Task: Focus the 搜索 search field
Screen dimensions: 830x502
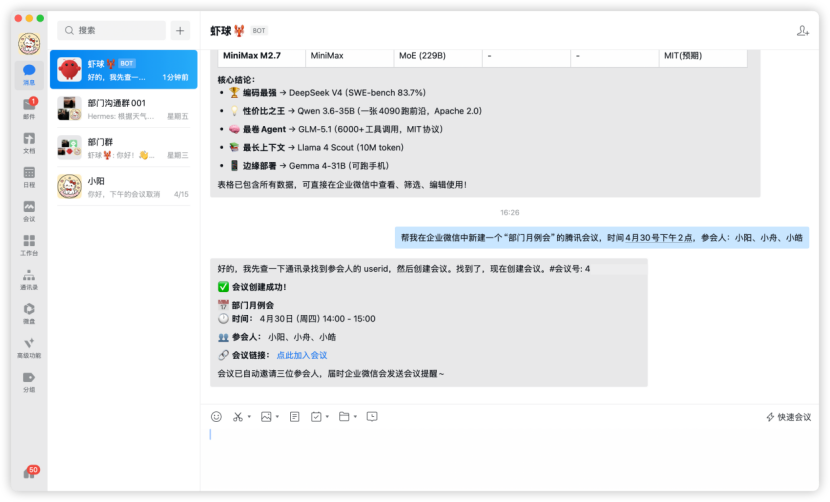Action: 111,31
